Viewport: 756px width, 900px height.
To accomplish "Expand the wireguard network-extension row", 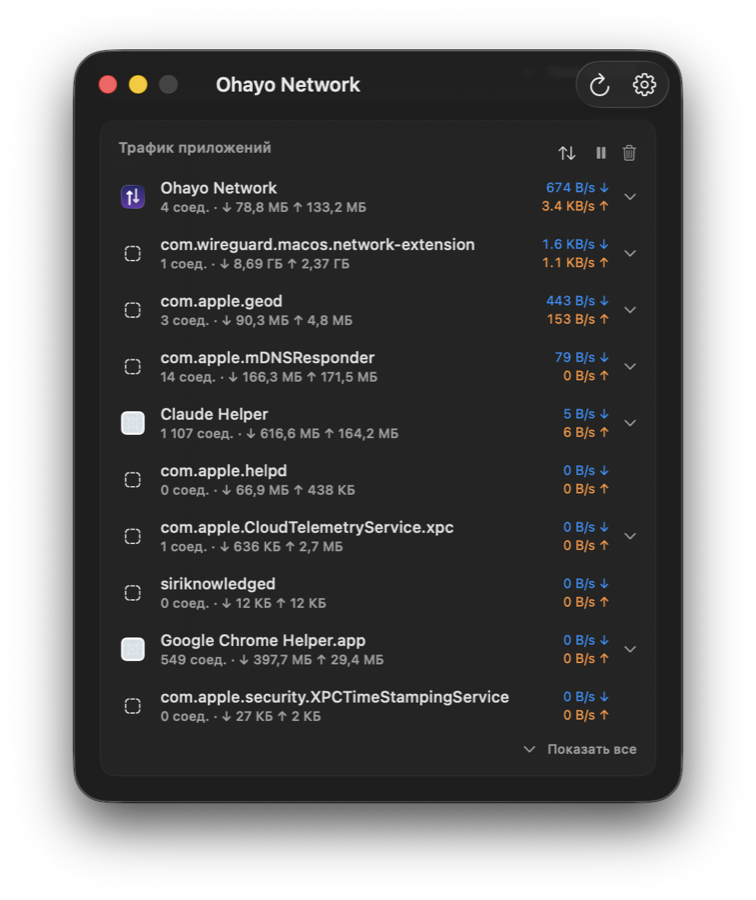I will [630, 253].
